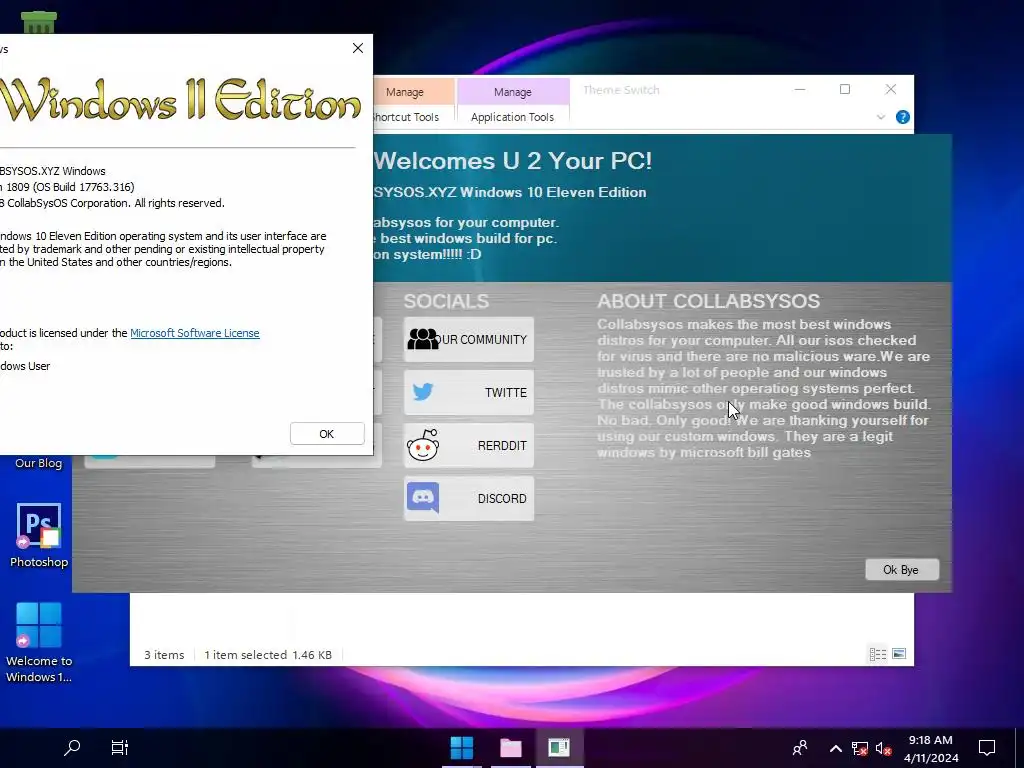Switch to the welcome app taskbar icon
This screenshot has width=1024, height=768.
click(x=559, y=748)
